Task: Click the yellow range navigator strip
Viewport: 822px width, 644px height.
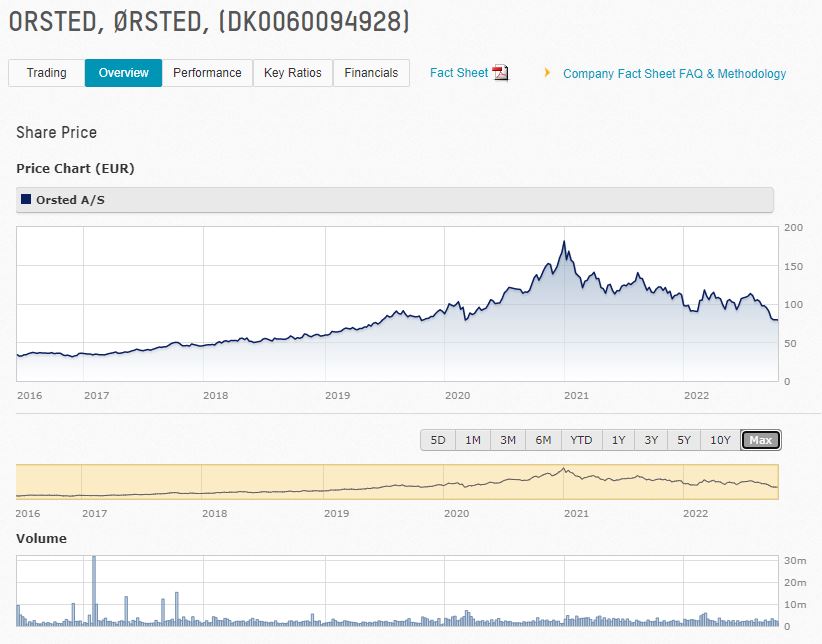Action: [396, 482]
